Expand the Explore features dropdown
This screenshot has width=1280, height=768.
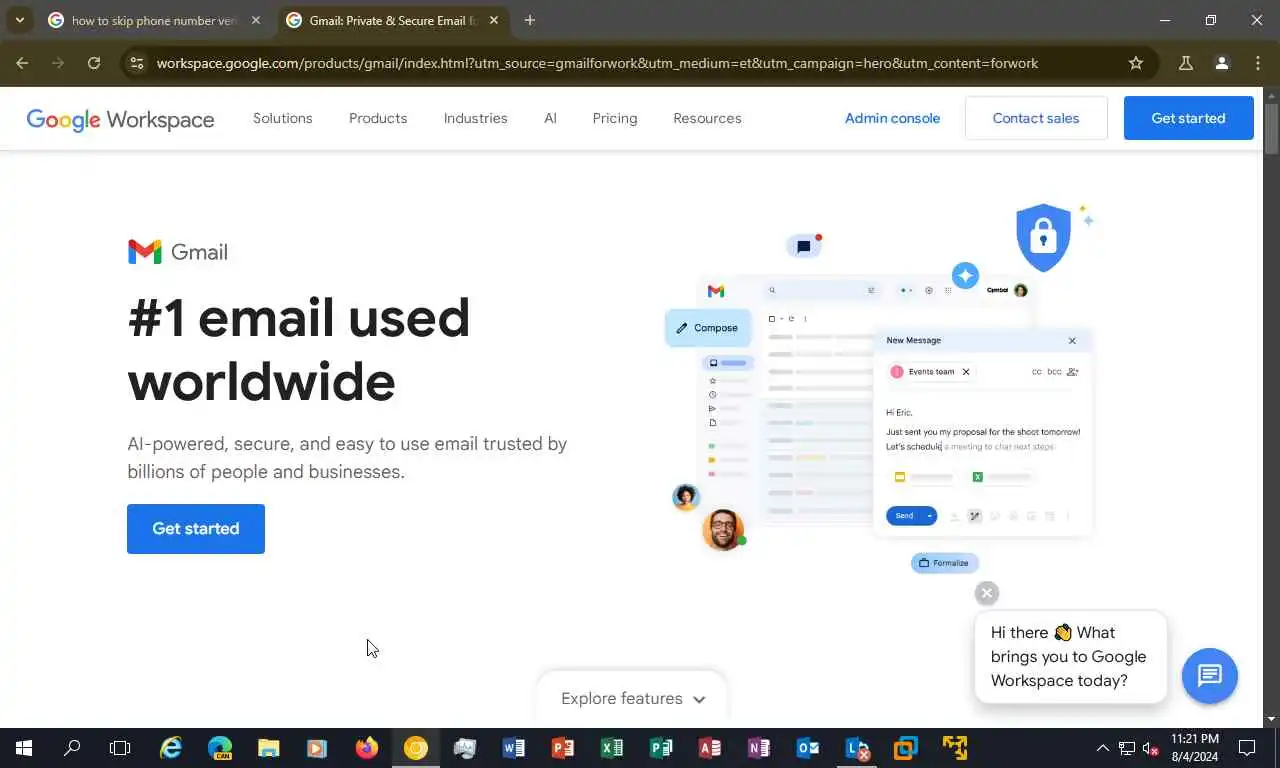pyautogui.click(x=633, y=698)
